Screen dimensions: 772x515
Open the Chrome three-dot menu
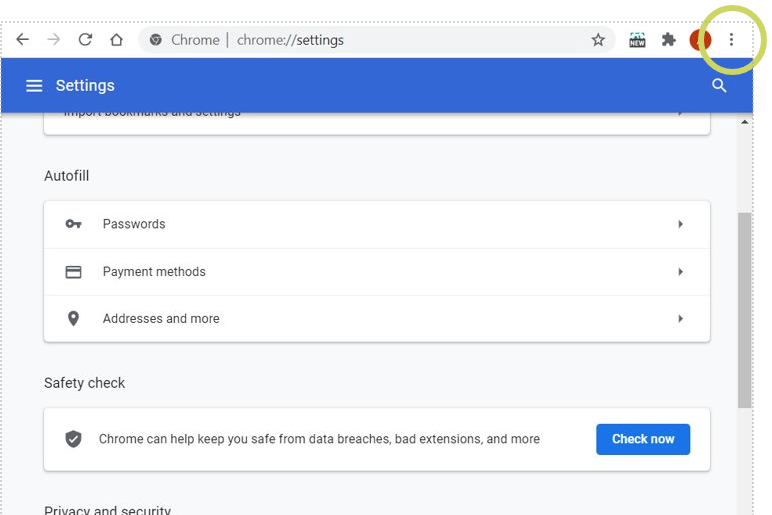(x=731, y=40)
